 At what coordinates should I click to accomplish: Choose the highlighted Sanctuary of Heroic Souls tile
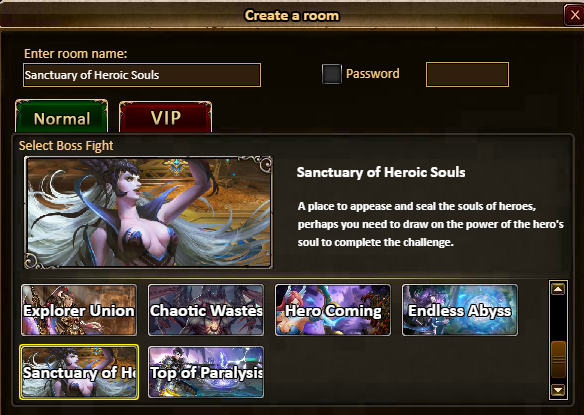(79, 372)
